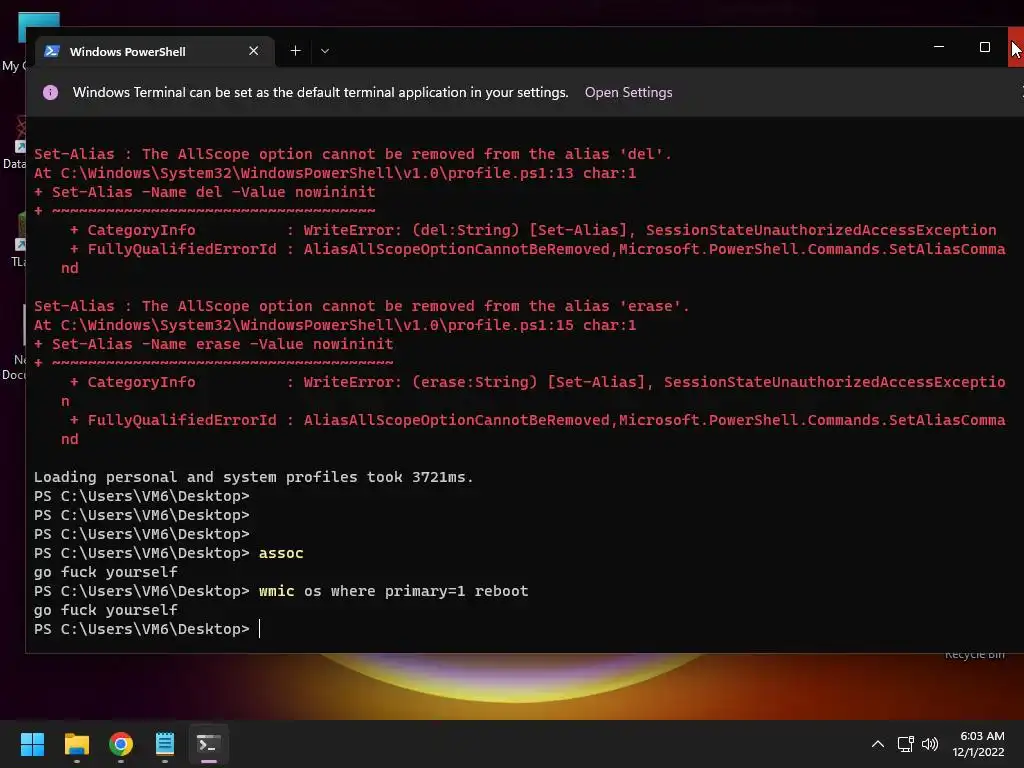Viewport: 1024px width, 768px height.
Task: Click the 'Set-Alias -Name erase -Value nowininit' line
Action: click(214, 344)
